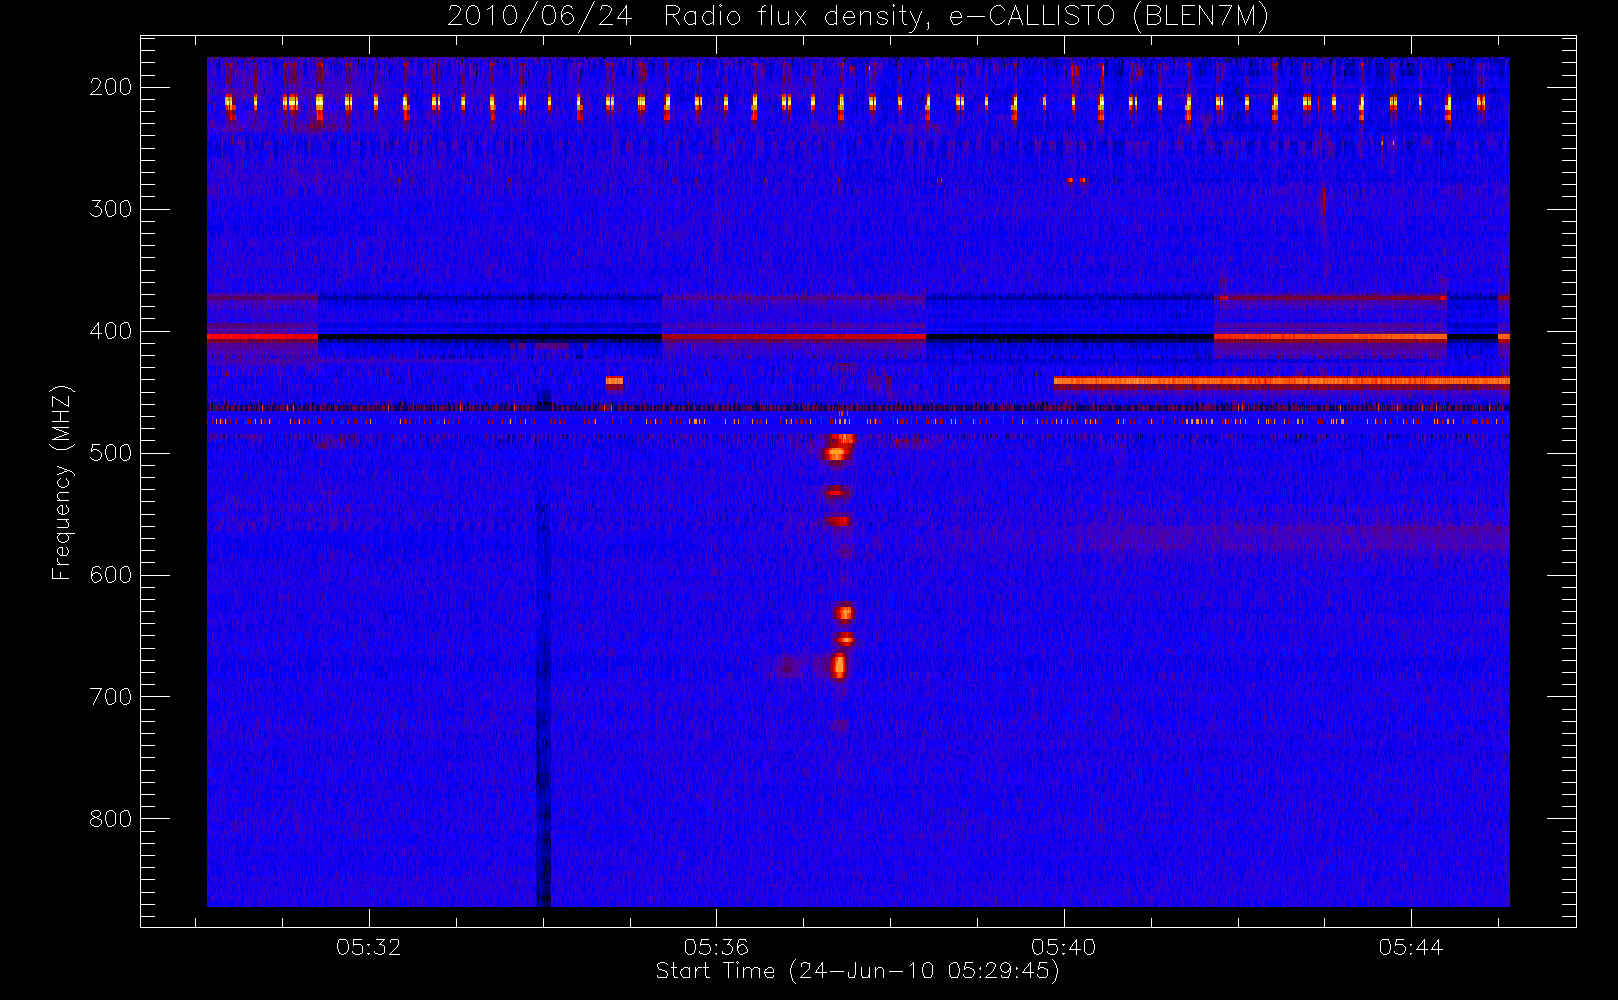Click the 05:44 time tick label

tap(1411, 947)
